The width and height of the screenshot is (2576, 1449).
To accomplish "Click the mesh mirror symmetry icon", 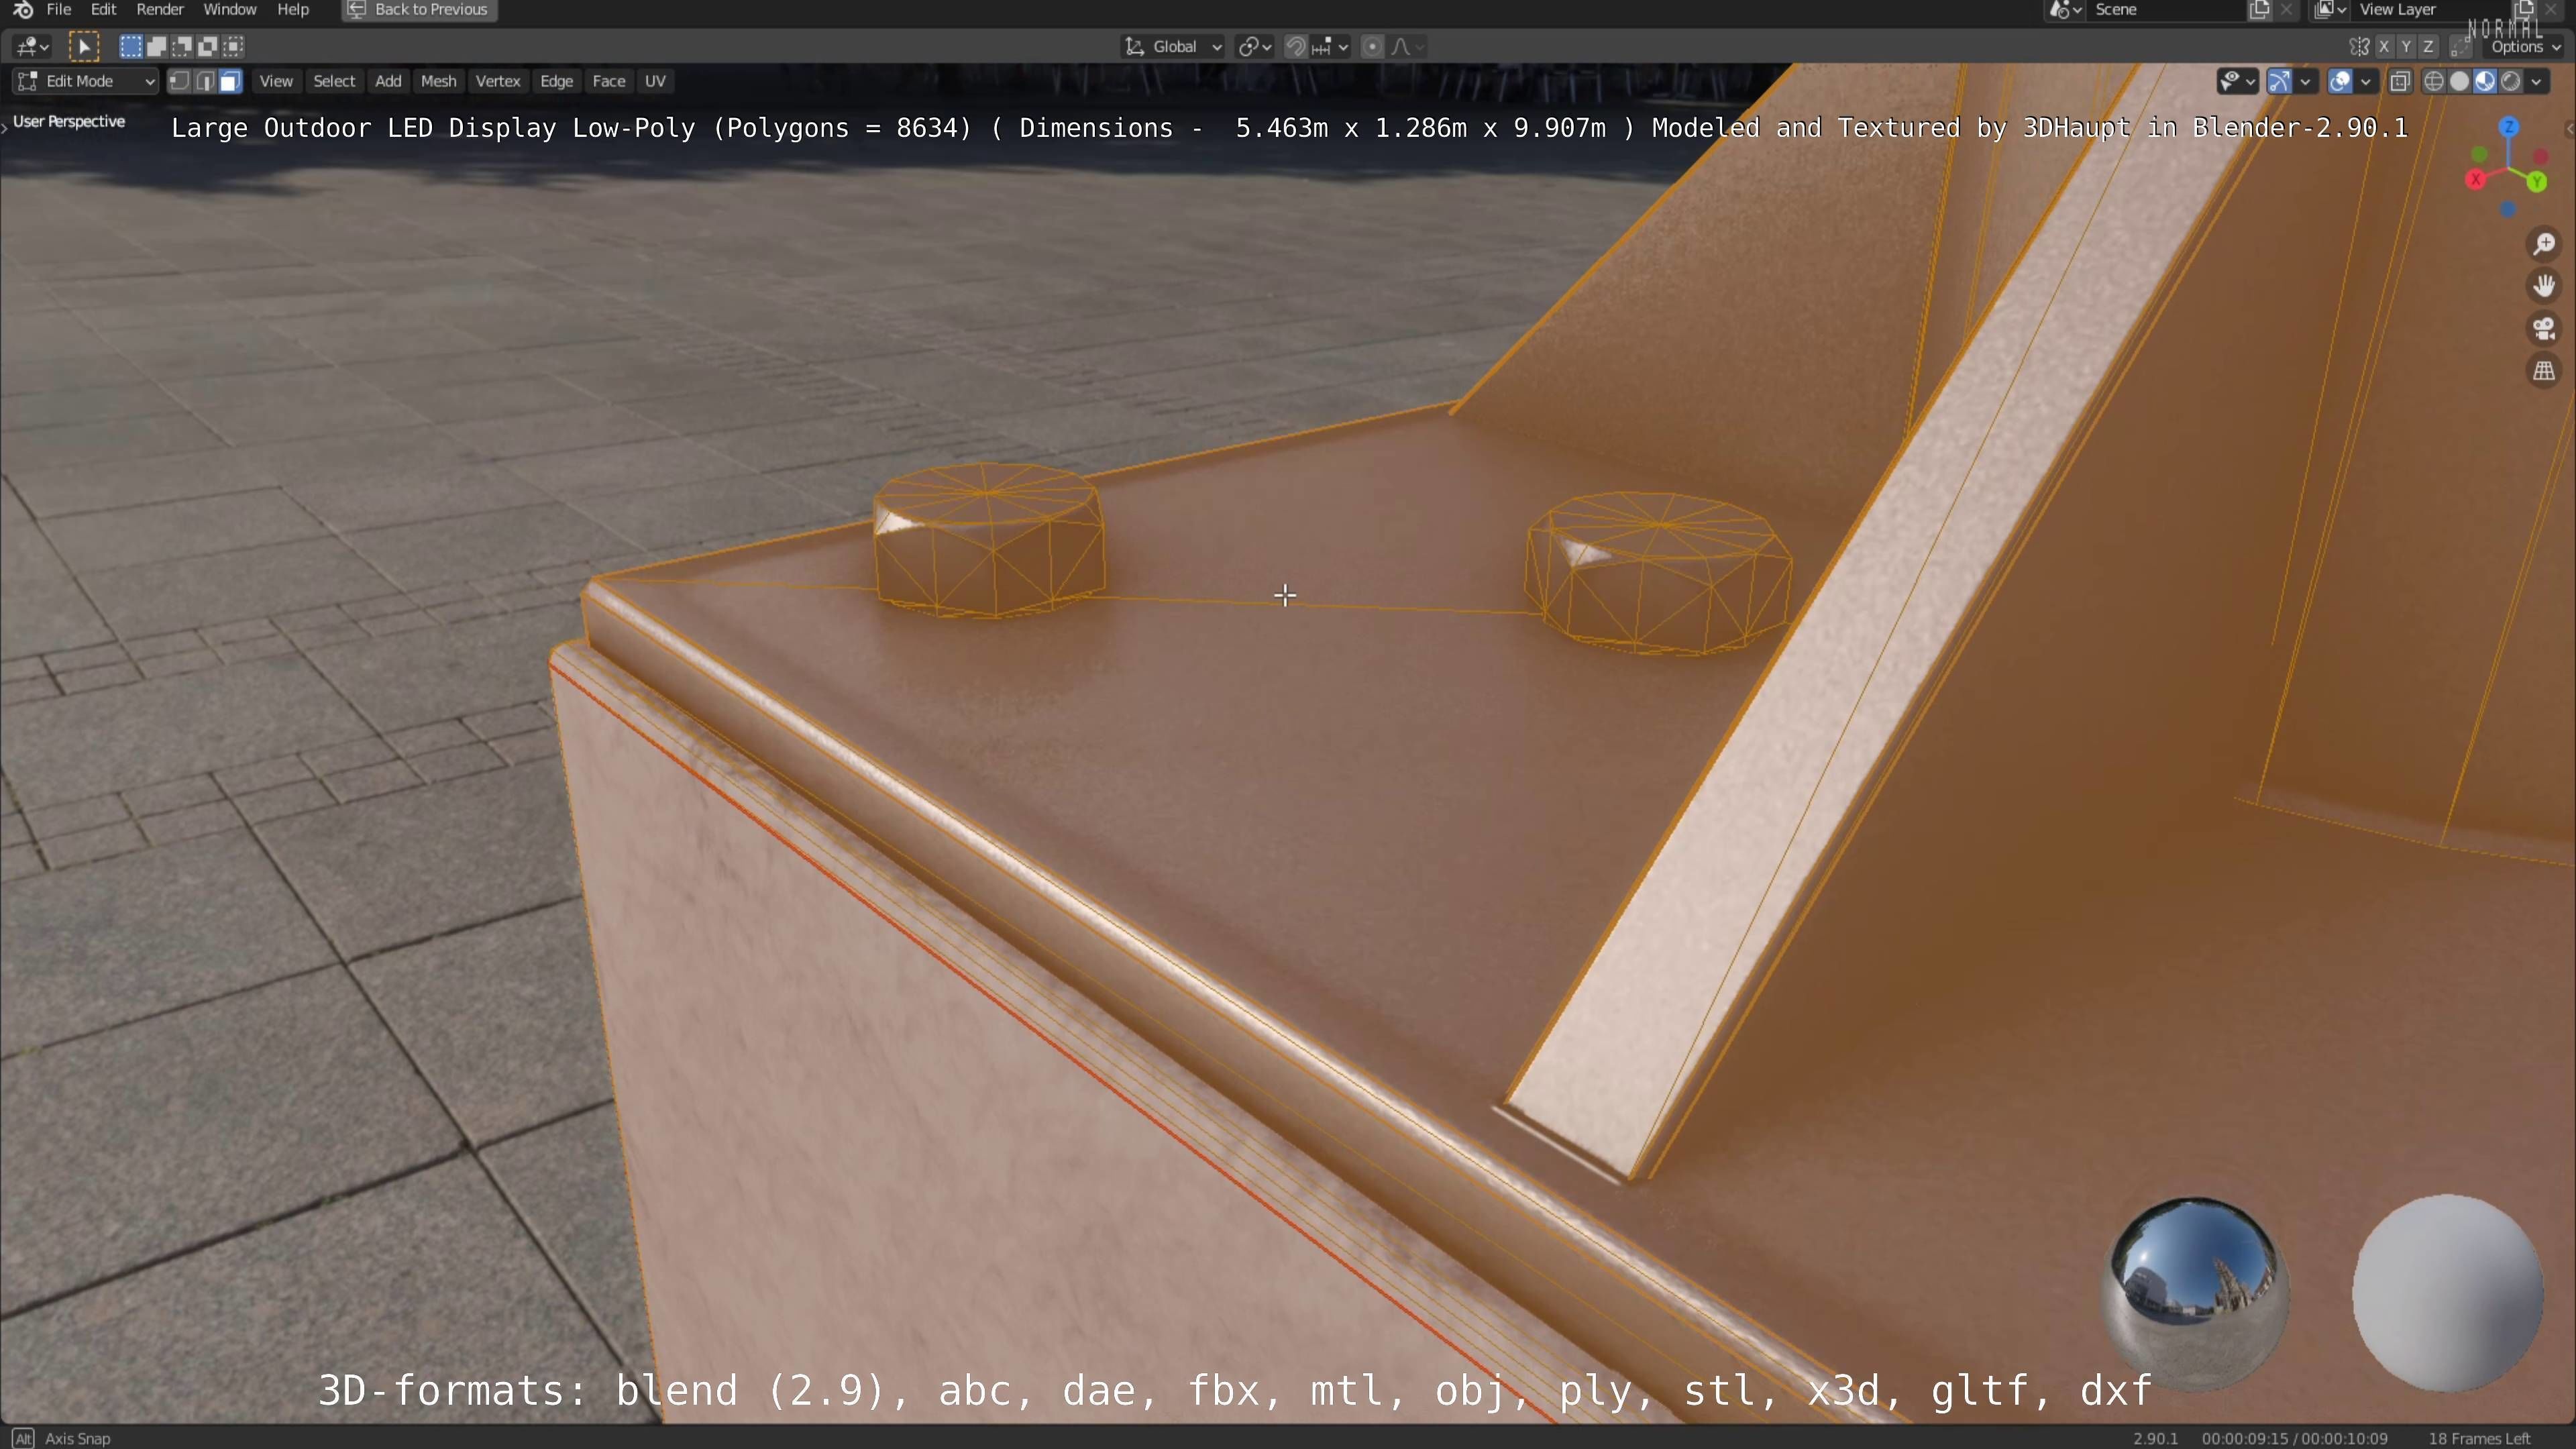I will (2359, 47).
